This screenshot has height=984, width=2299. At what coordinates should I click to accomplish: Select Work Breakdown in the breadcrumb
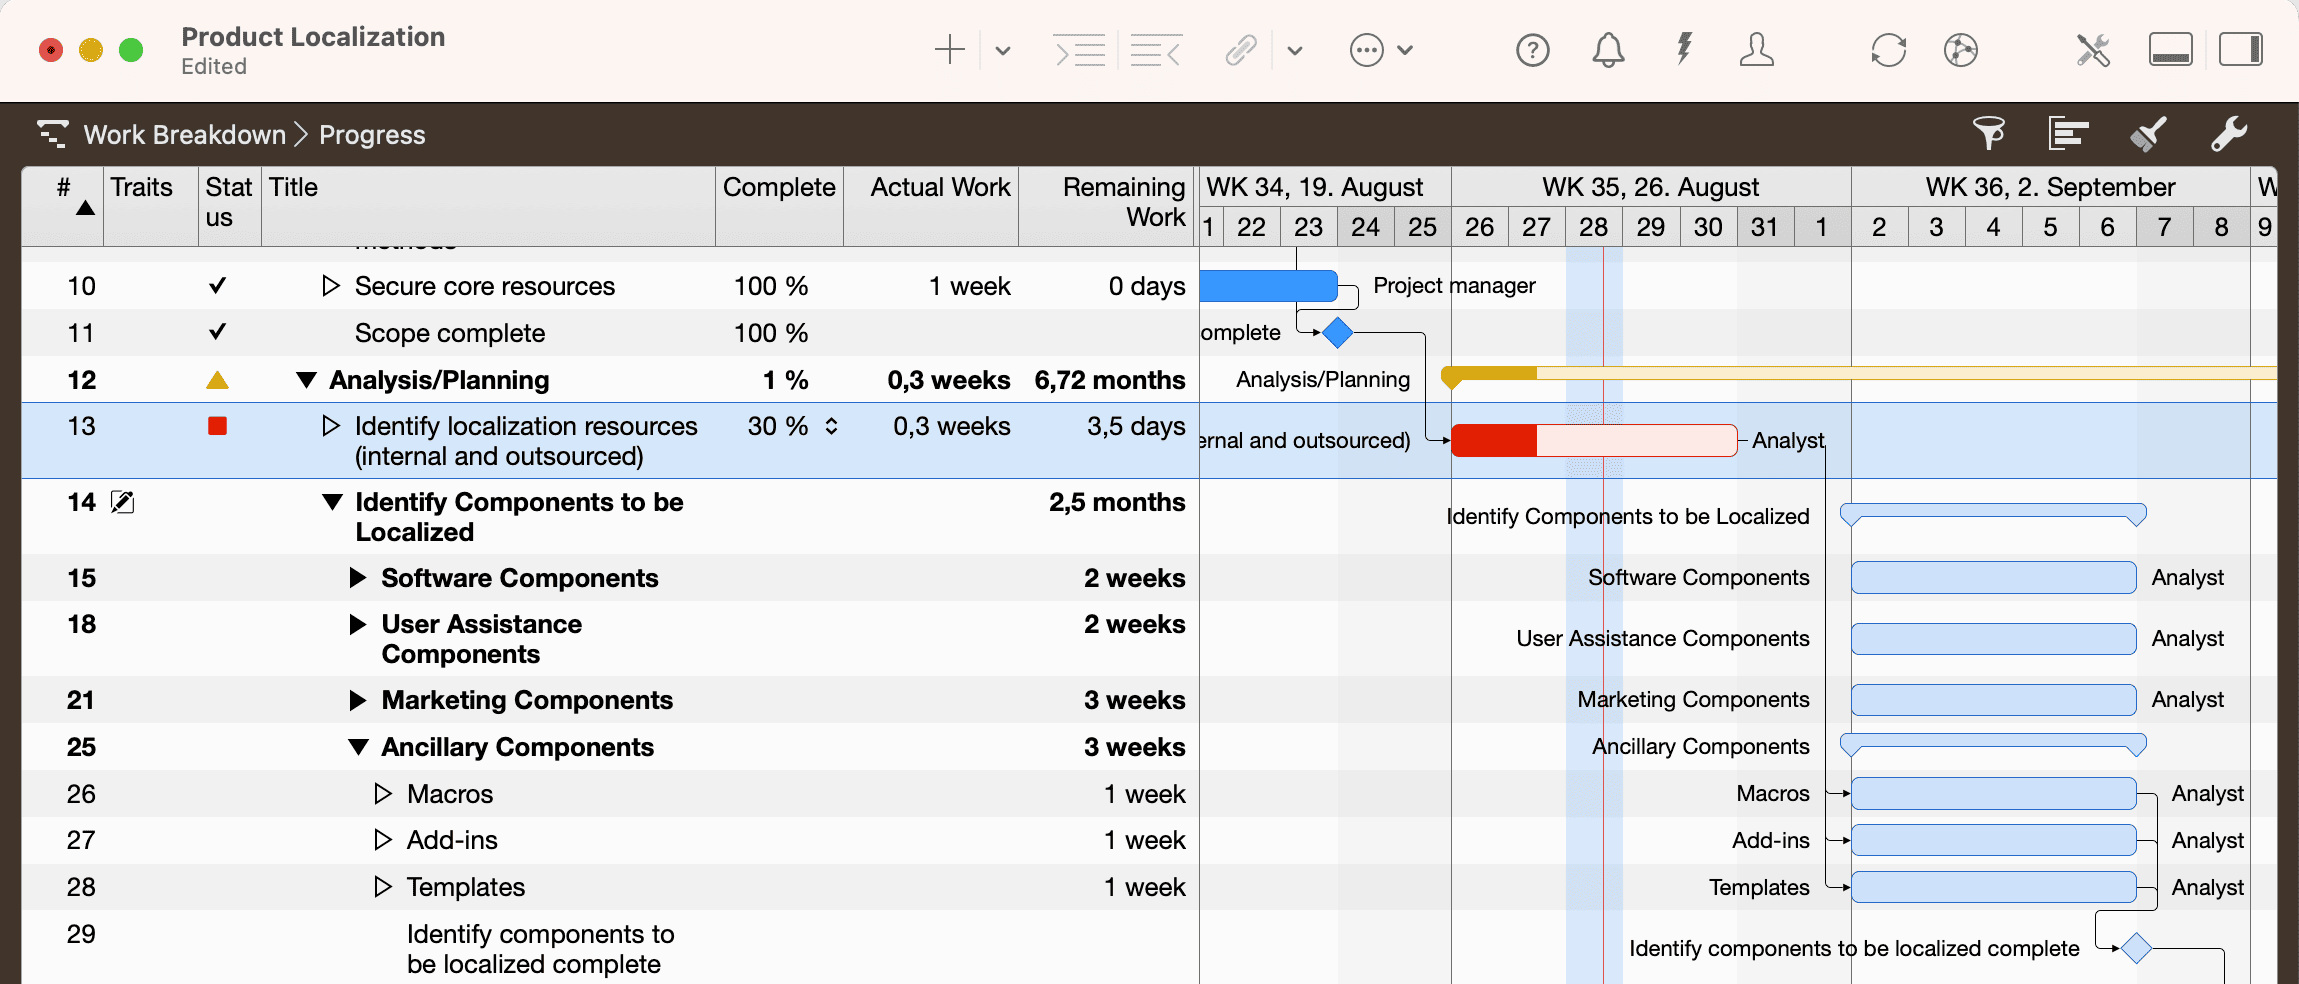click(x=184, y=135)
